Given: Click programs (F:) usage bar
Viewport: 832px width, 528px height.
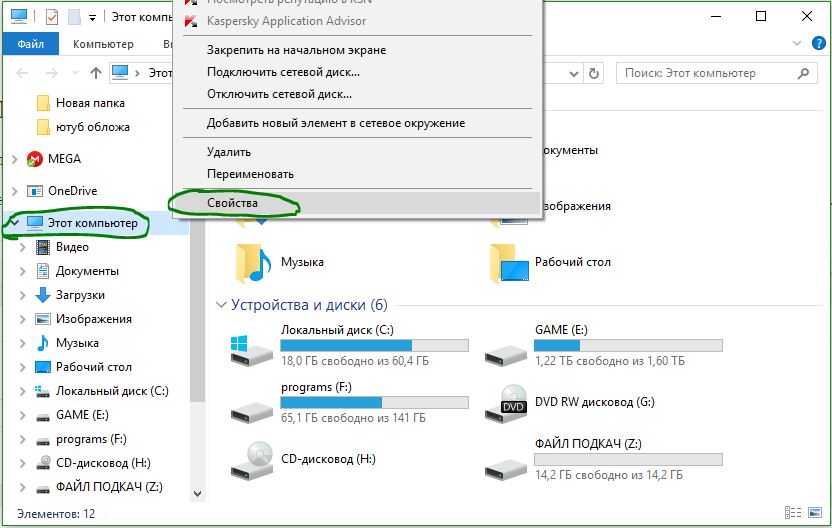Looking at the screenshot, I should click(x=375, y=403).
